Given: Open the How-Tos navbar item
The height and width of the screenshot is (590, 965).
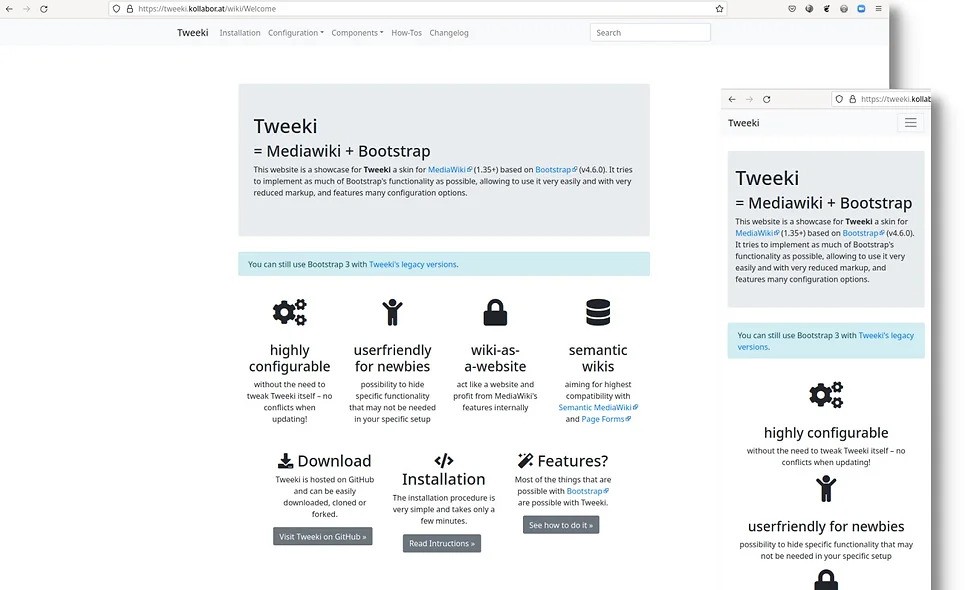Looking at the screenshot, I should pyautogui.click(x=406, y=33).
